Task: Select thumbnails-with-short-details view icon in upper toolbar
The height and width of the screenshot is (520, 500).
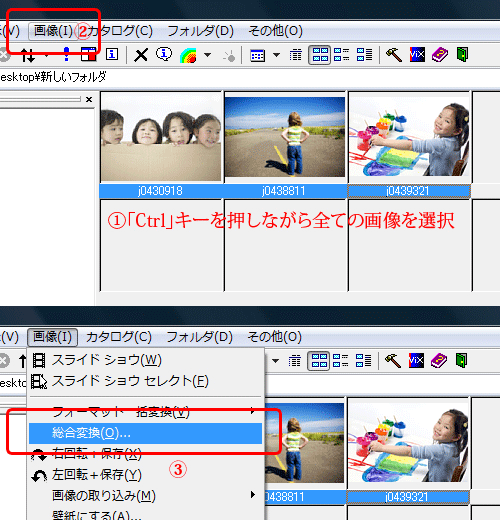Action: click(x=341, y=55)
